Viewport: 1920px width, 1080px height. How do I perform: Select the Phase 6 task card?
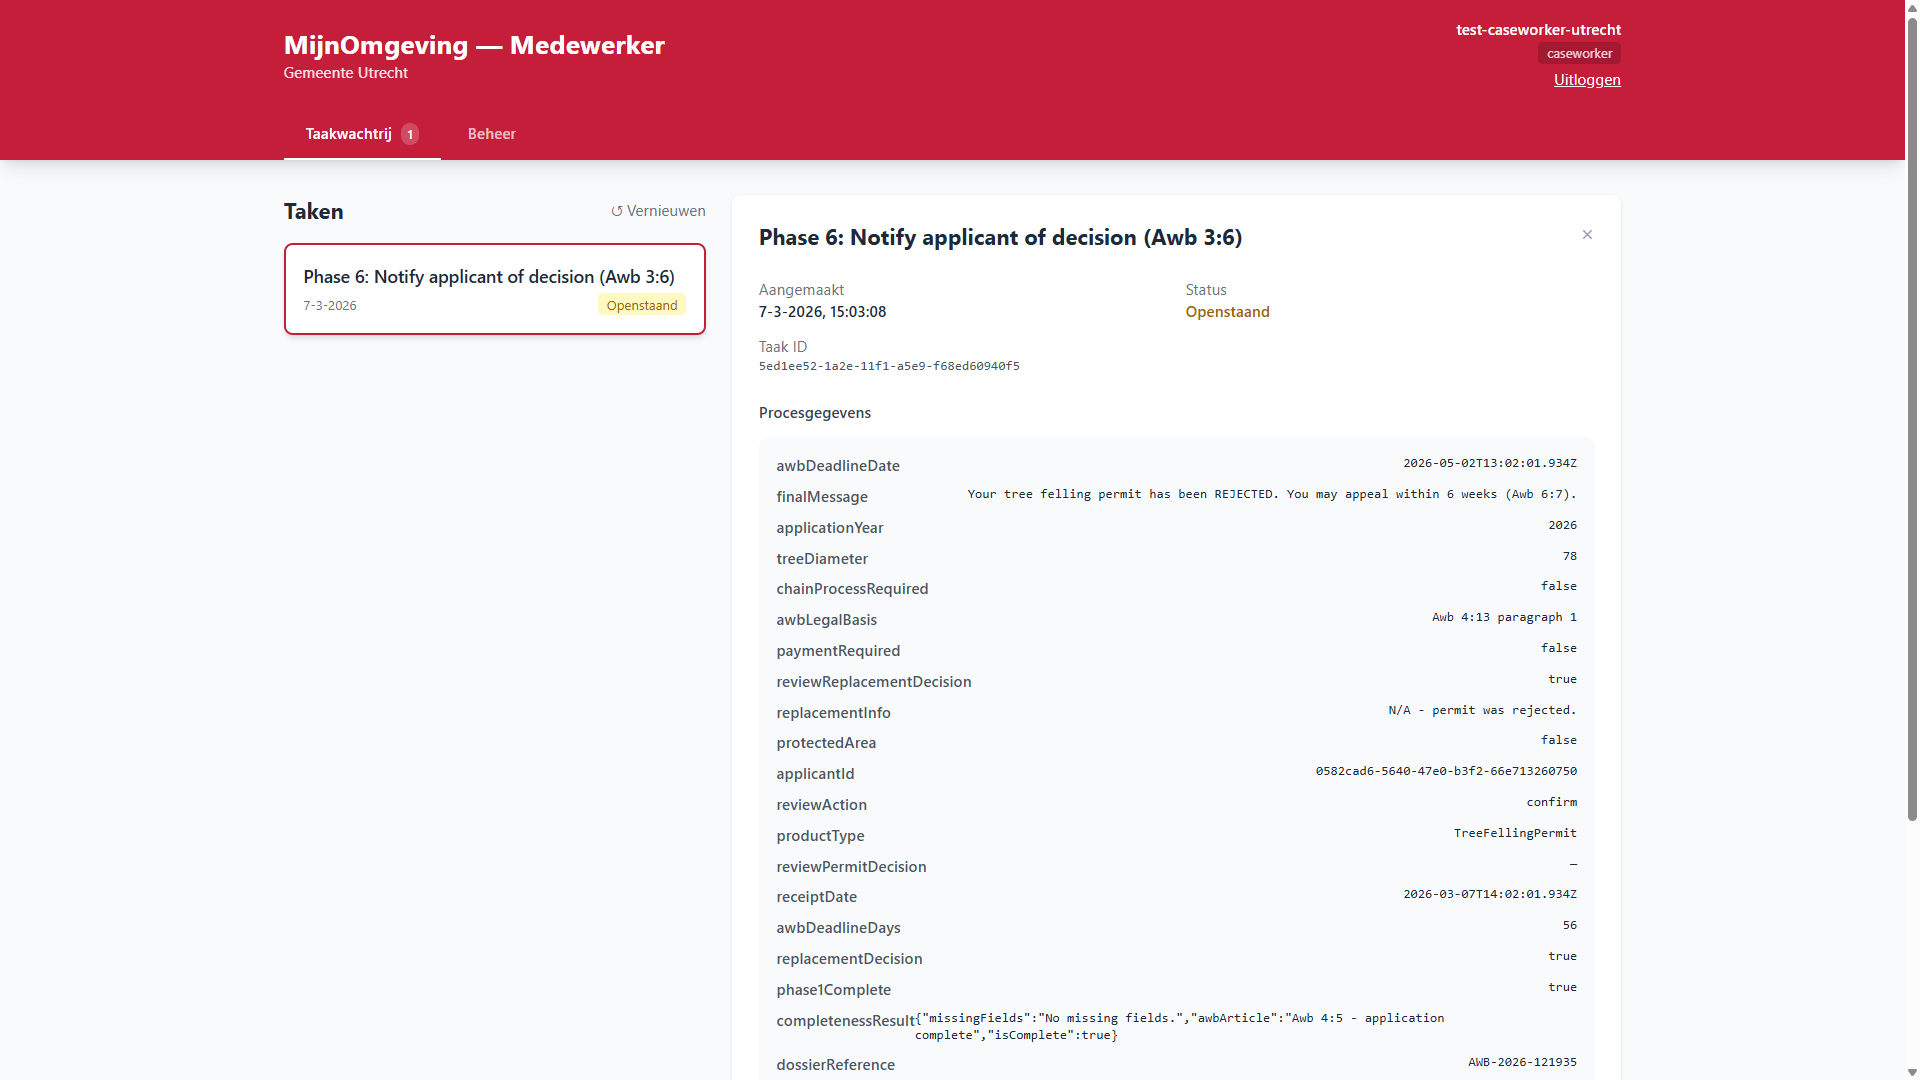[495, 288]
